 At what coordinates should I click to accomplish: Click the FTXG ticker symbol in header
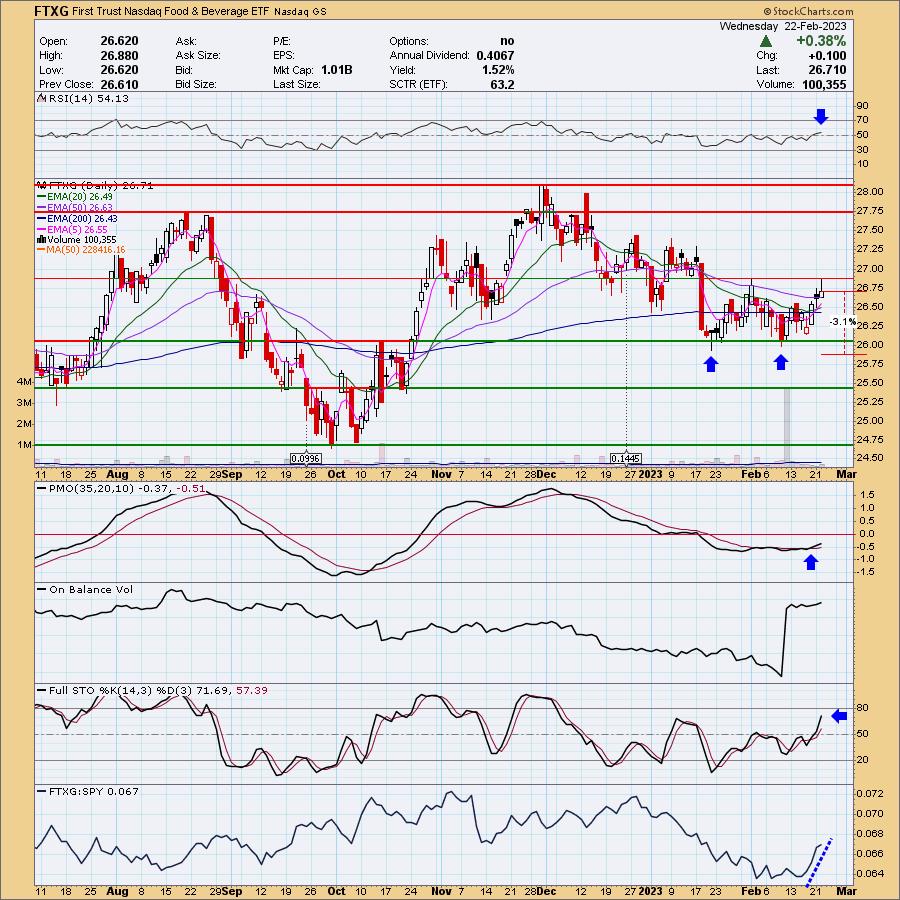(52, 11)
